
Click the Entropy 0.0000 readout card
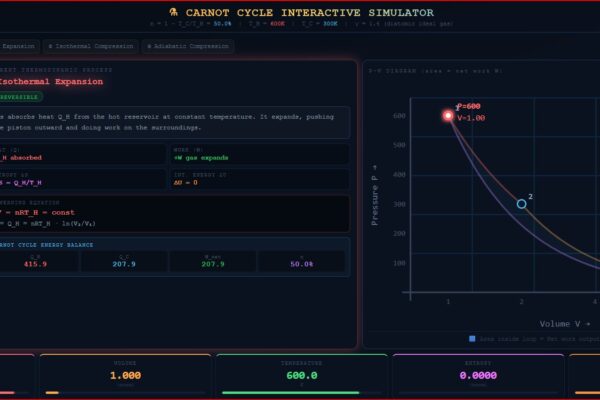coord(477,375)
